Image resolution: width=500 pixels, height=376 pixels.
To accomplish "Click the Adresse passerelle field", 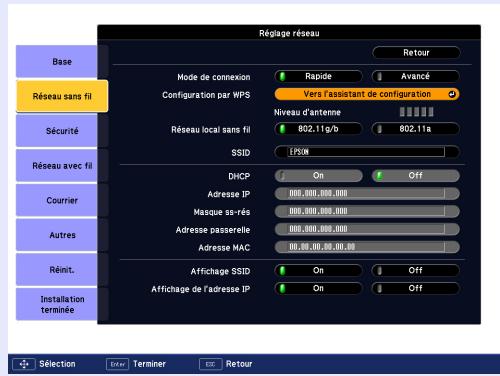I will tap(367, 229).
